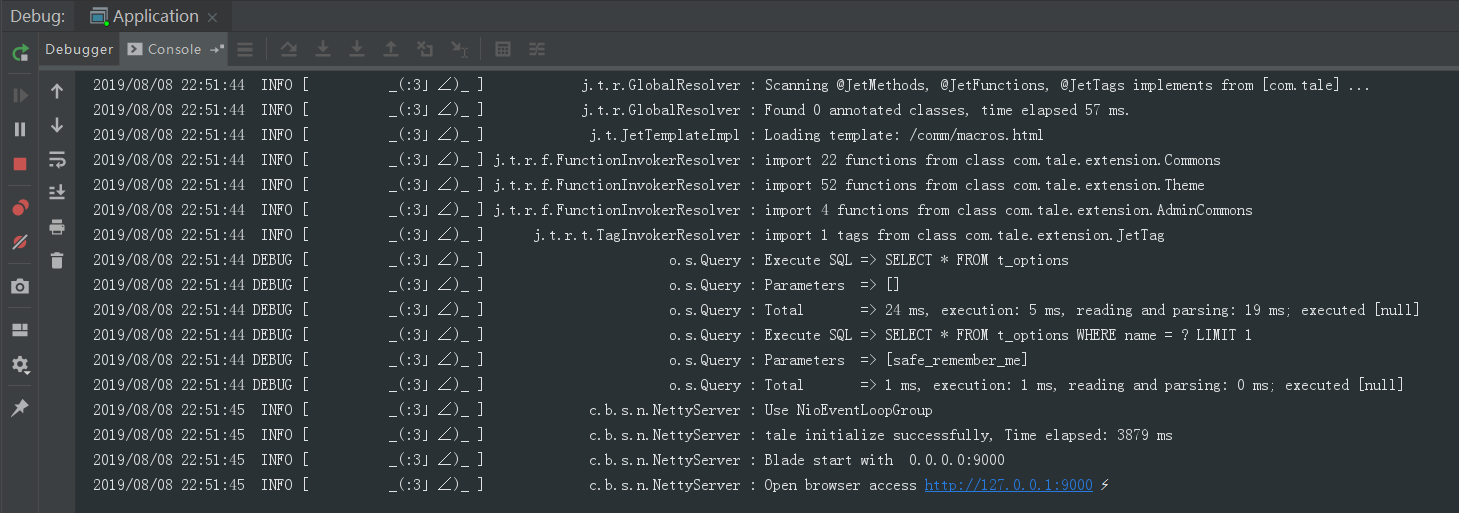
Task: Open the http://127.0.0.1:9000 link
Action: (x=1008, y=485)
